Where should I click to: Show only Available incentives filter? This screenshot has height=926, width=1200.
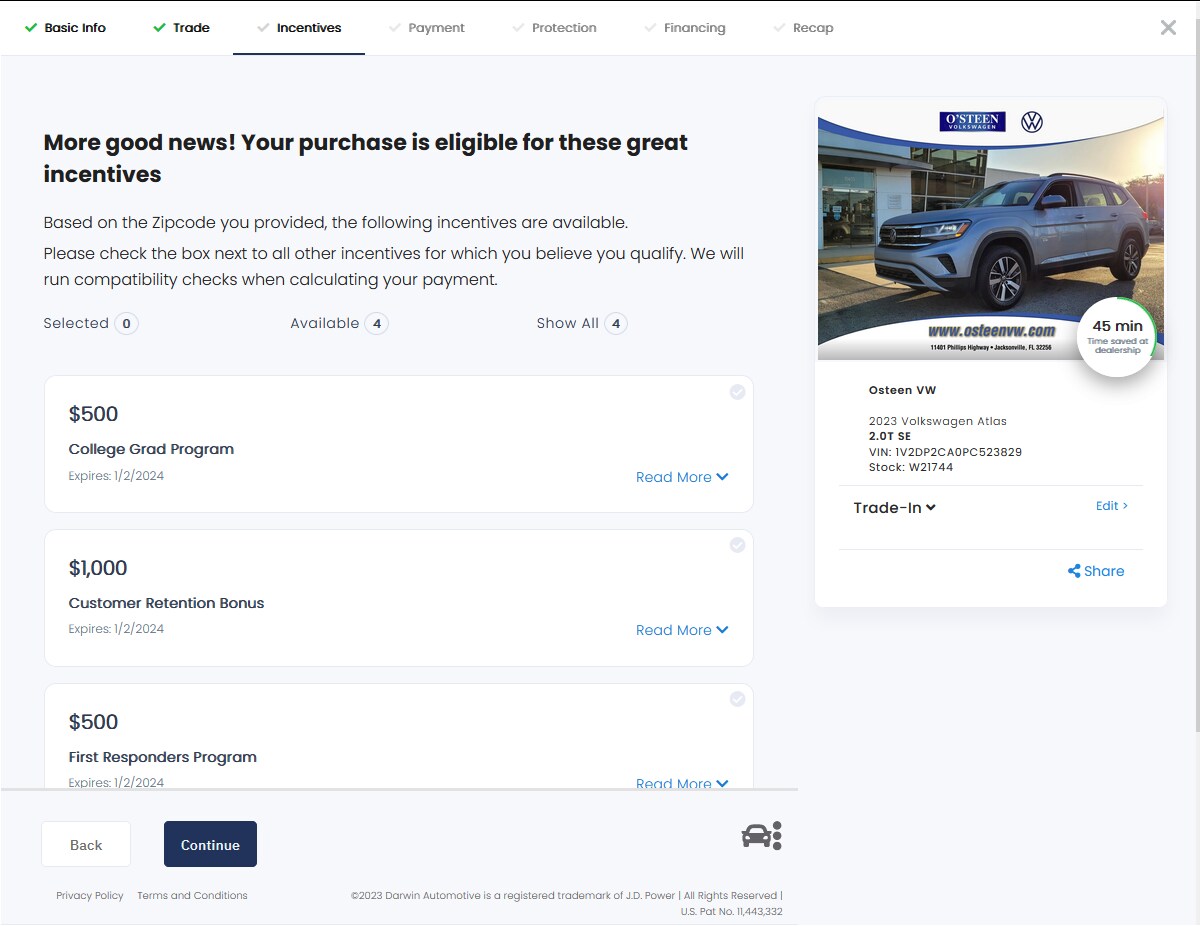338,323
